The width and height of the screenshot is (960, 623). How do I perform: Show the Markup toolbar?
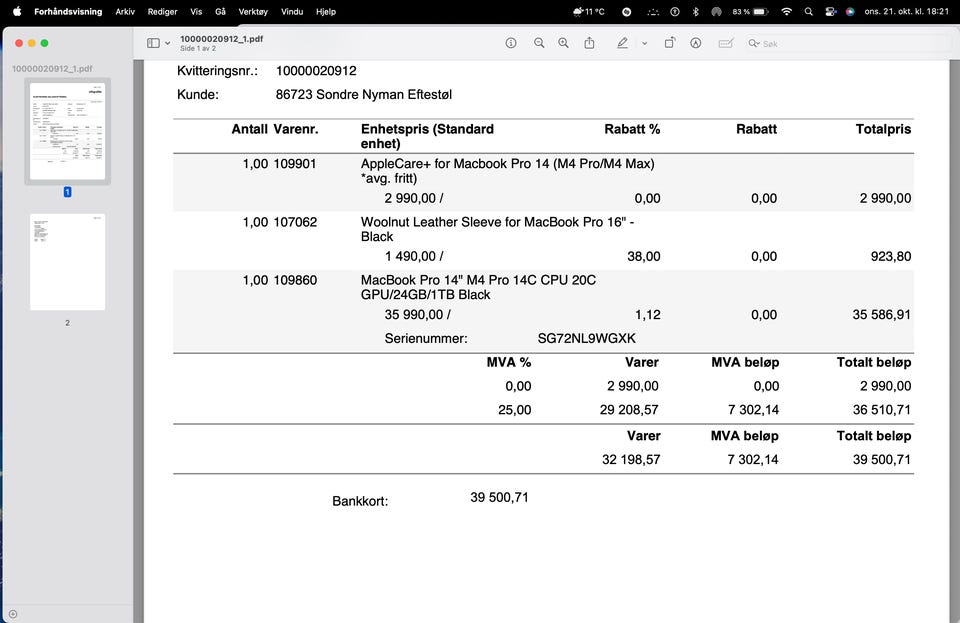[x=696, y=43]
